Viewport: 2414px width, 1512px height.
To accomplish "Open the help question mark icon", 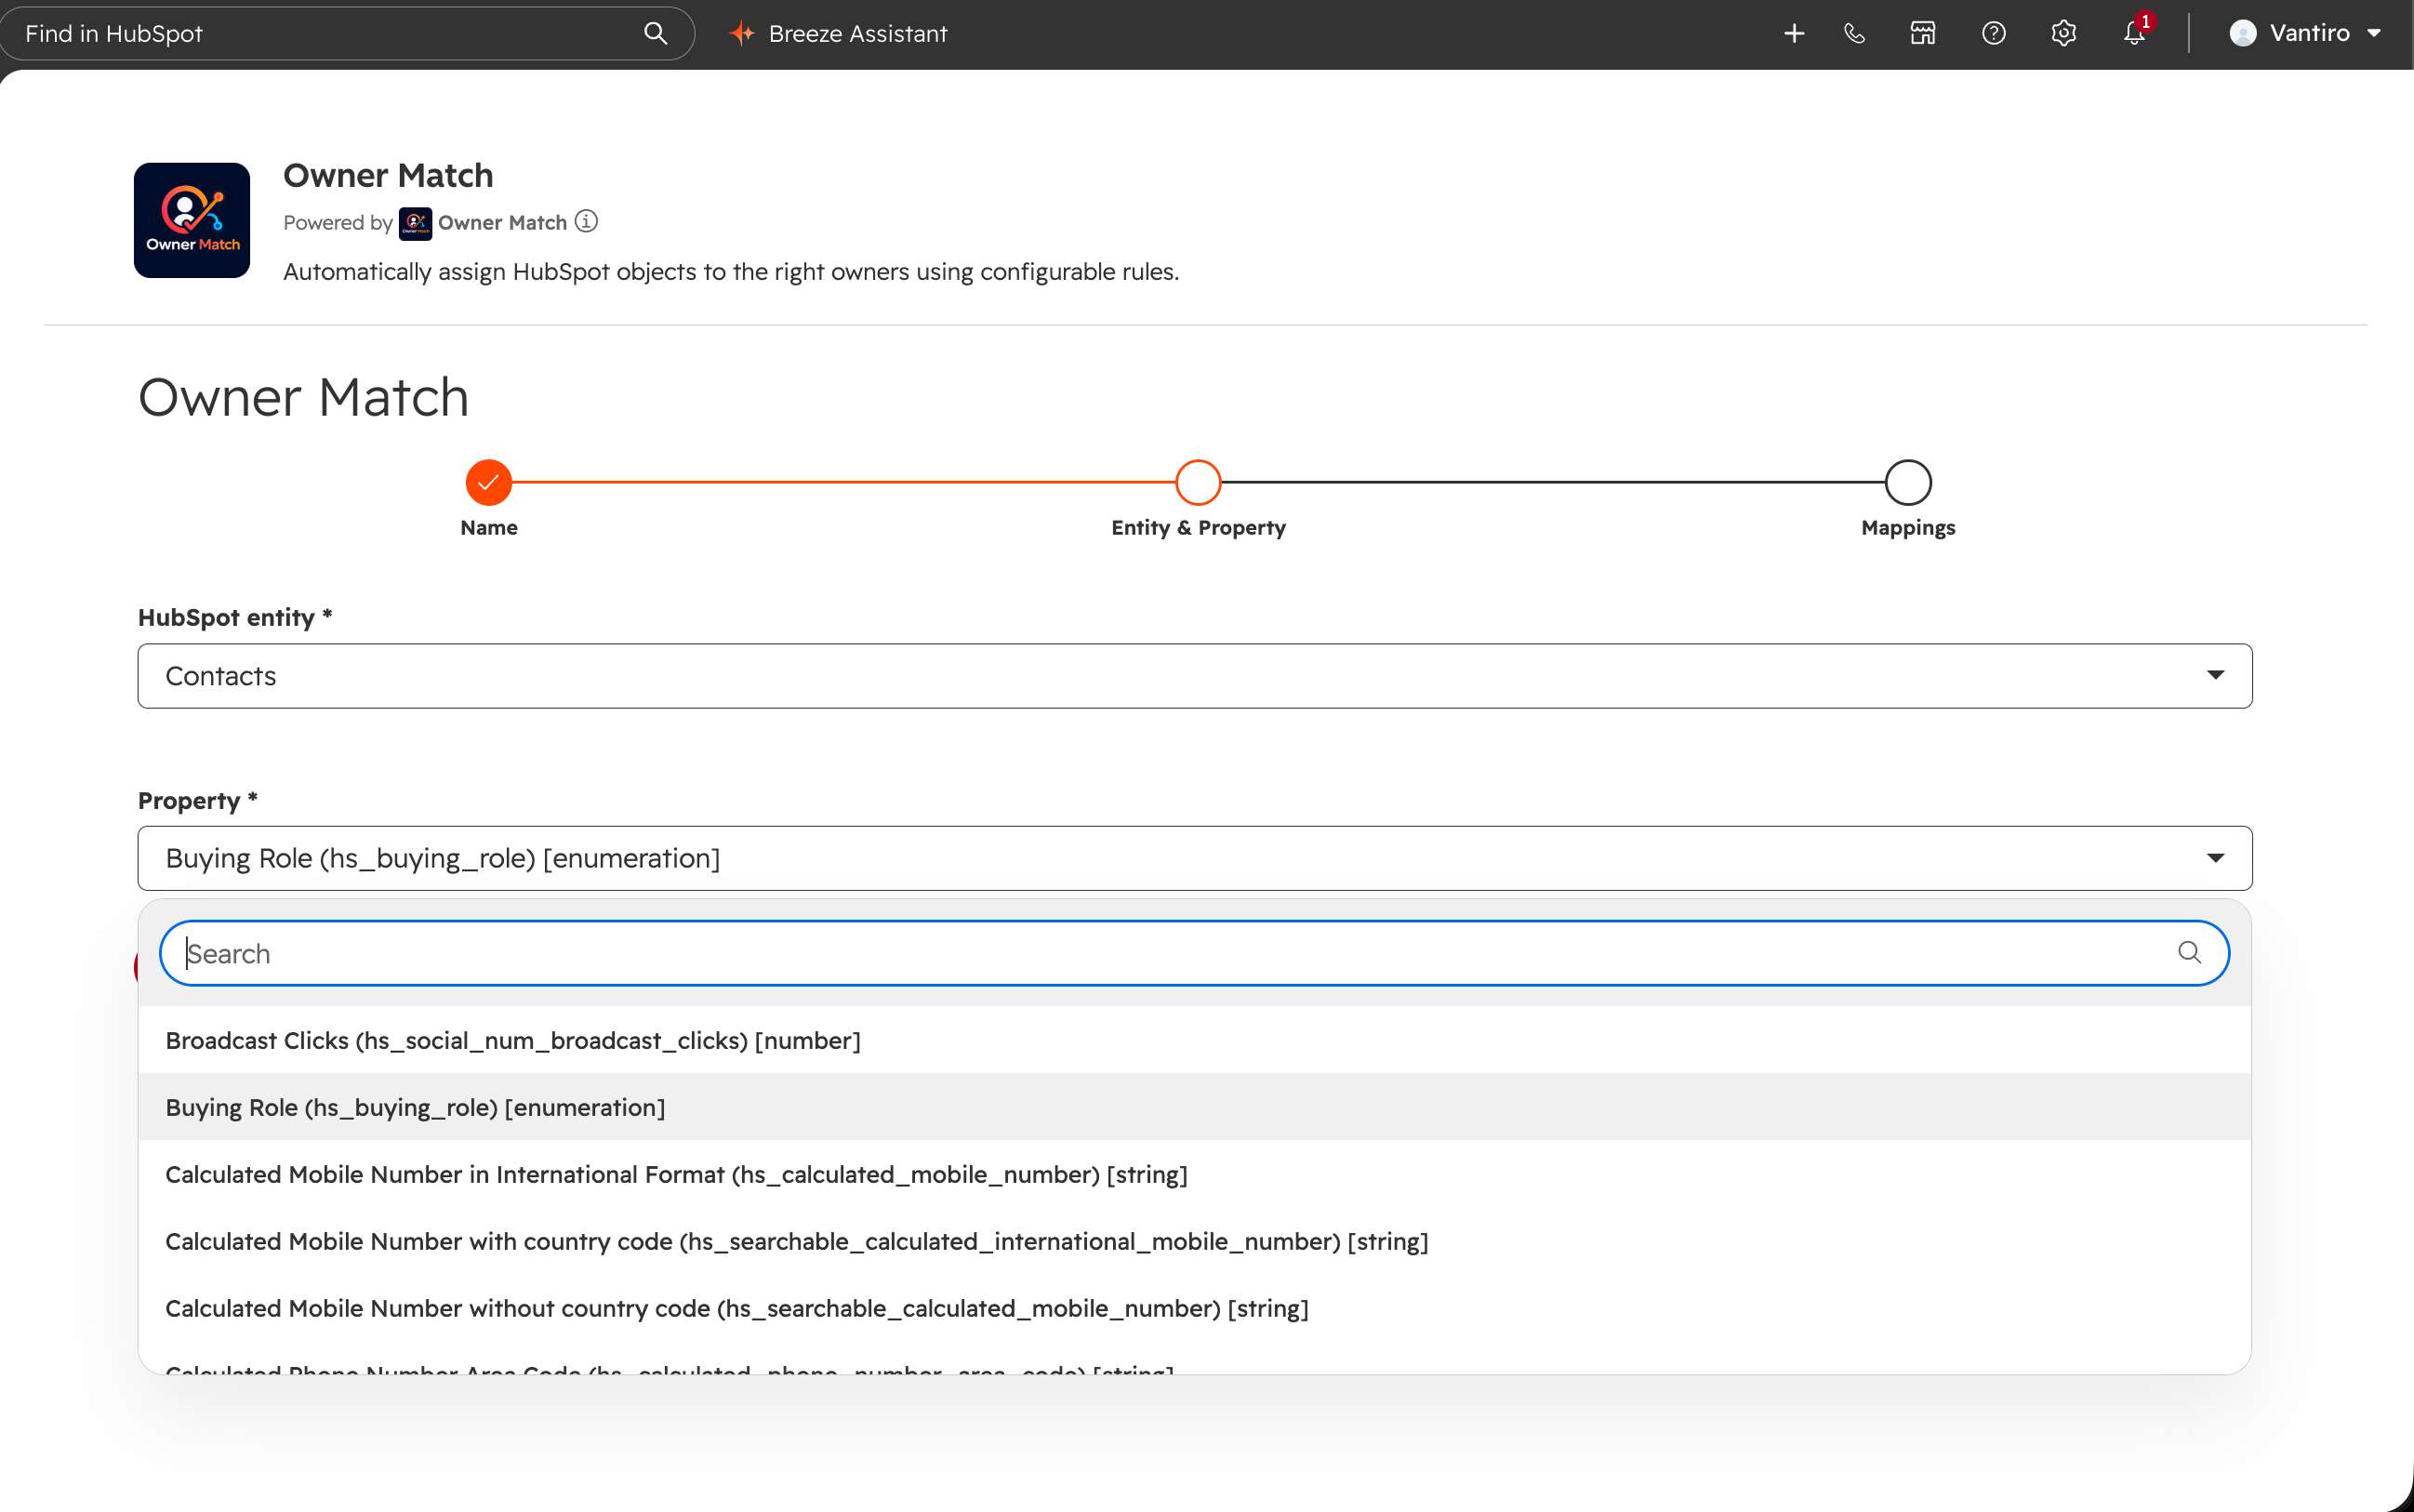I will (x=1993, y=33).
